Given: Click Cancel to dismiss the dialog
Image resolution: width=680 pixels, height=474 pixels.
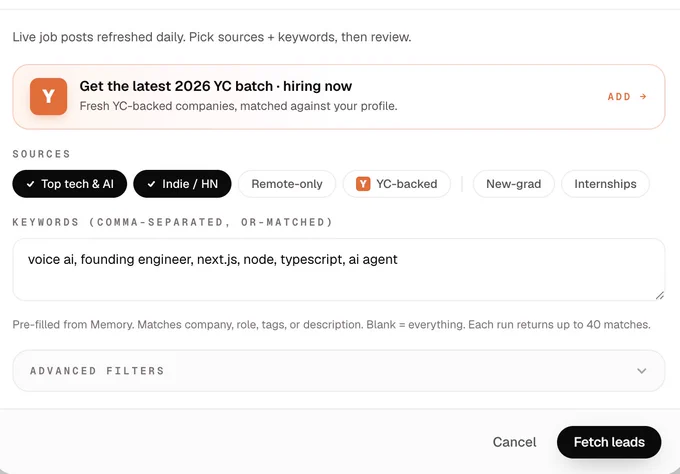Looking at the screenshot, I should click(514, 442).
